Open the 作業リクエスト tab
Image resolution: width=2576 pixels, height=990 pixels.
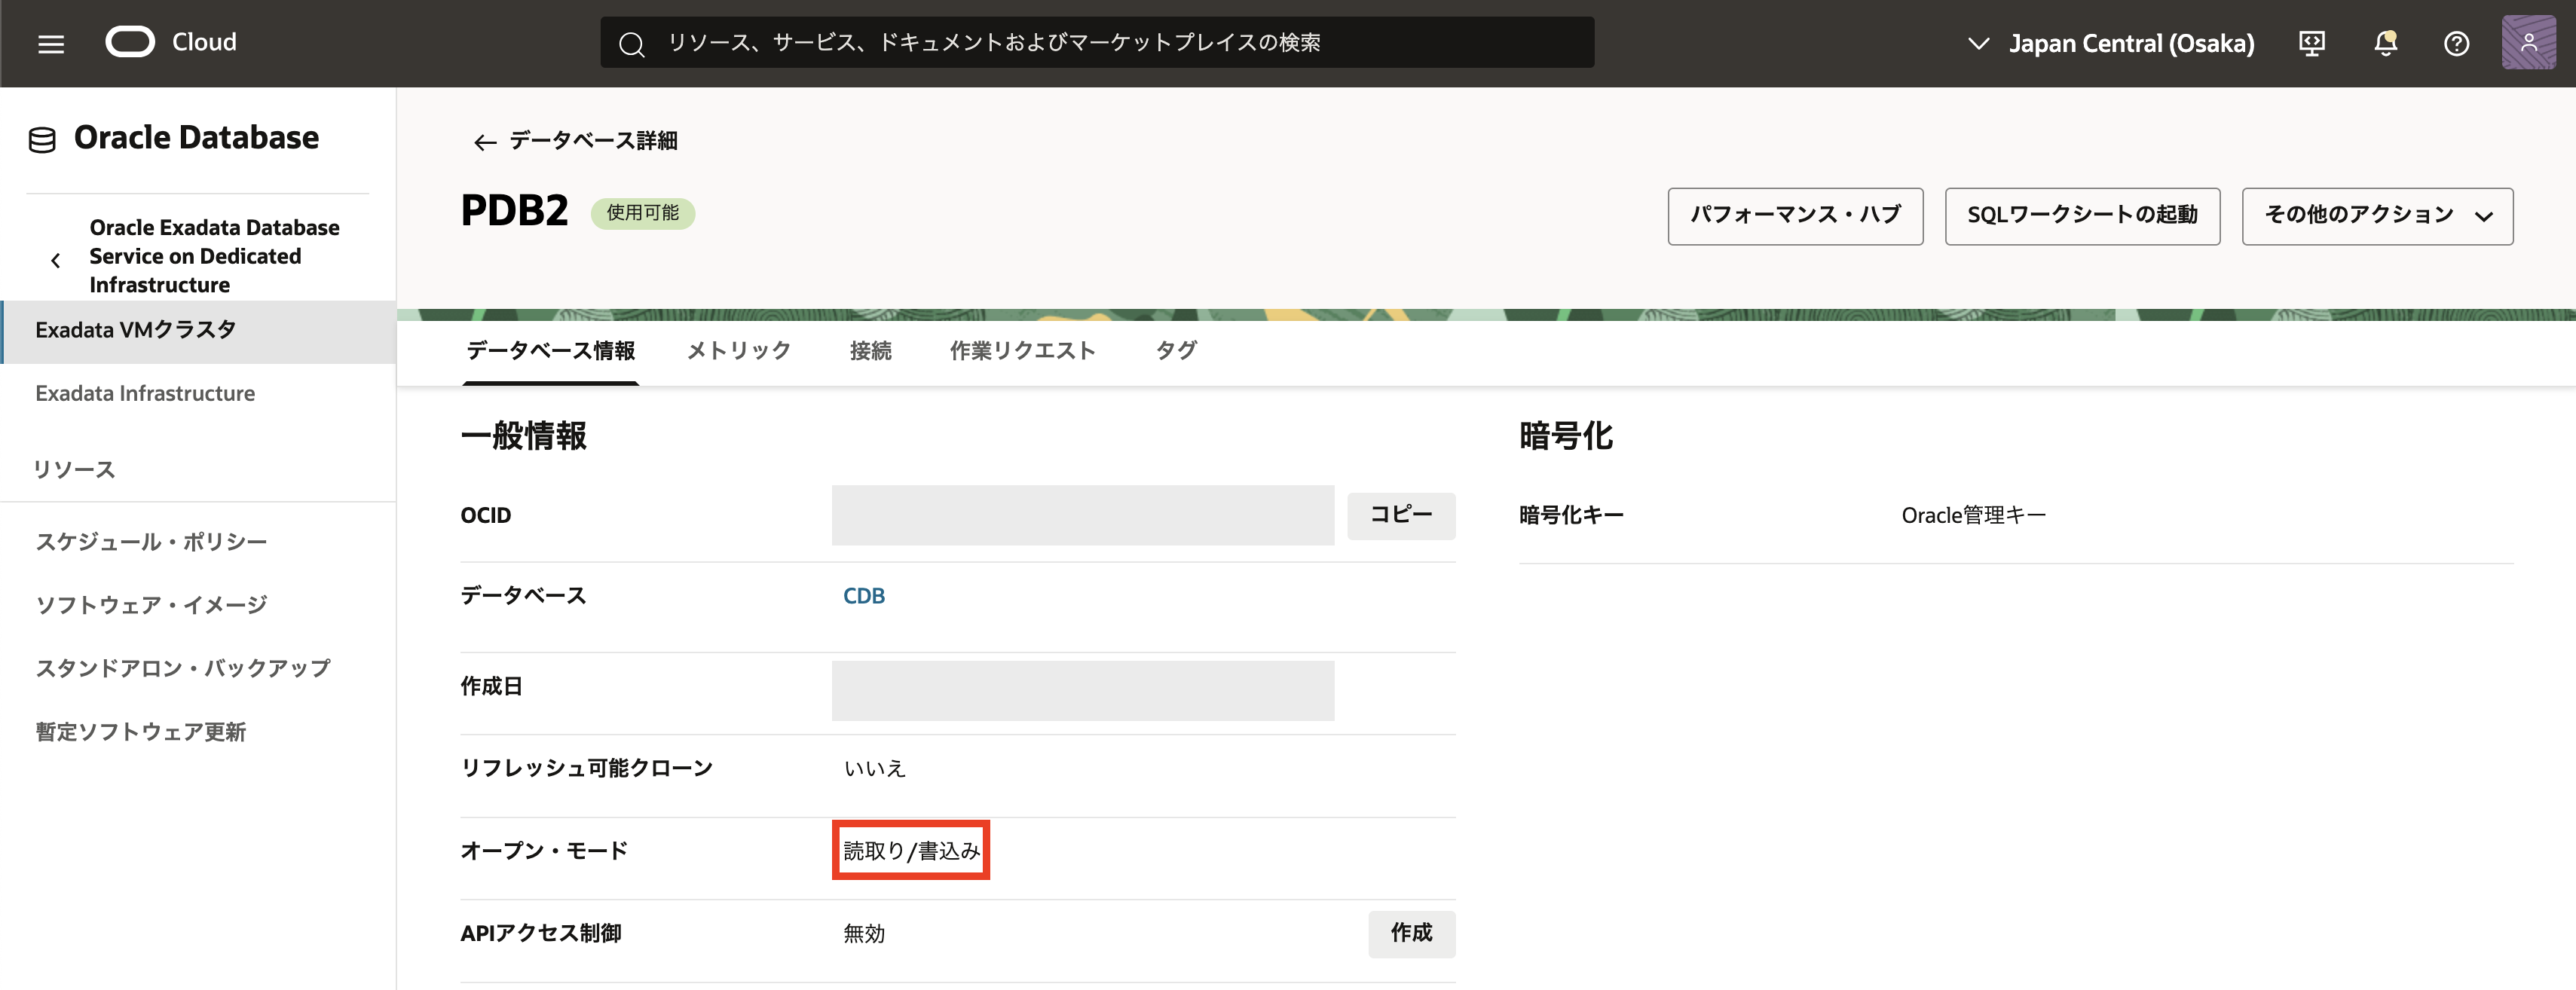coord(1022,350)
